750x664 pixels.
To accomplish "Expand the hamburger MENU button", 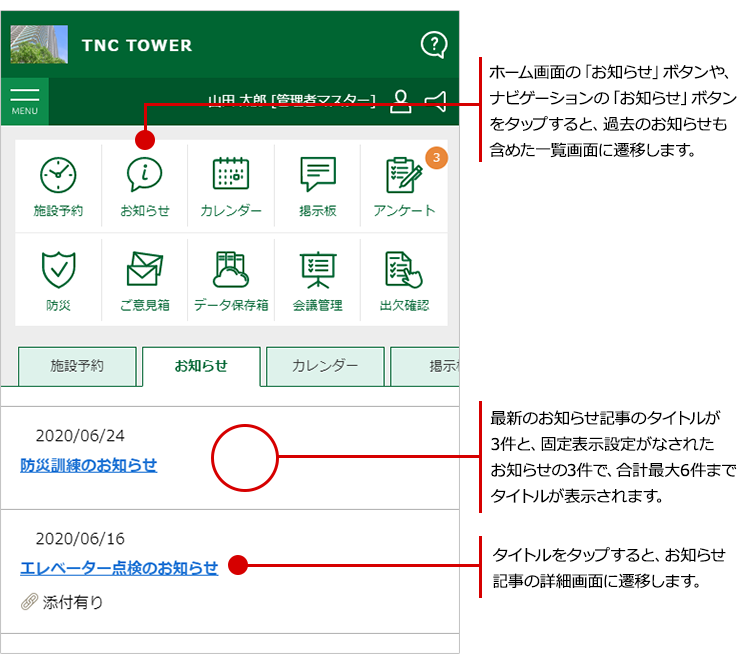I will pos(24,101).
